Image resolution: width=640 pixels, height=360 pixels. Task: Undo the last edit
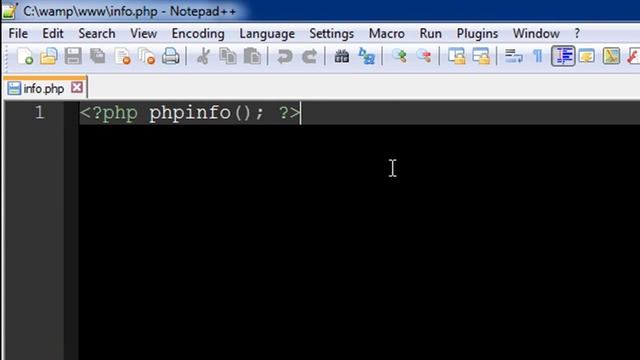pyautogui.click(x=284, y=56)
